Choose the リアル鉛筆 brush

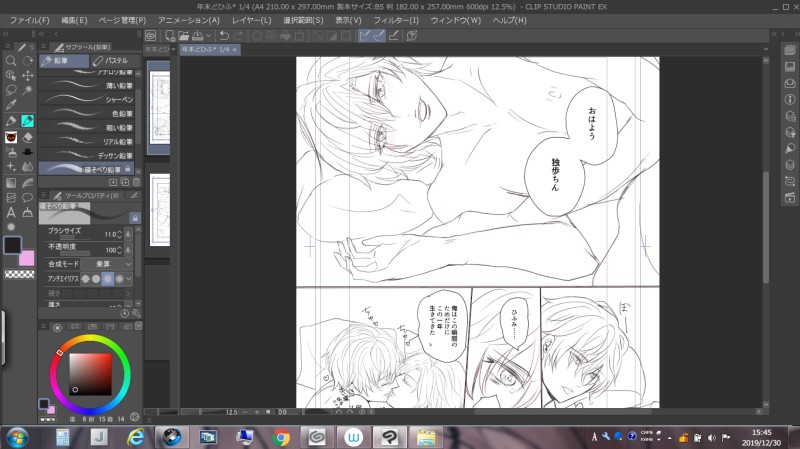tap(86, 141)
